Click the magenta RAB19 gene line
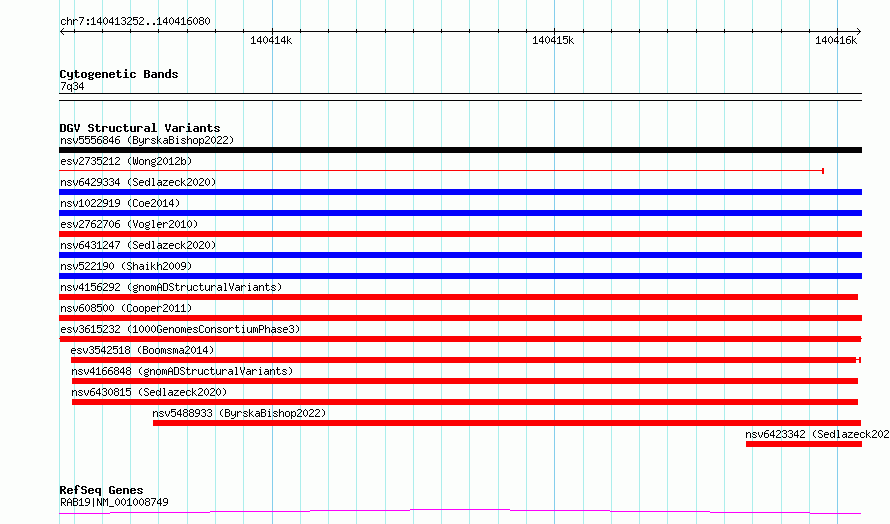 [x=460, y=512]
